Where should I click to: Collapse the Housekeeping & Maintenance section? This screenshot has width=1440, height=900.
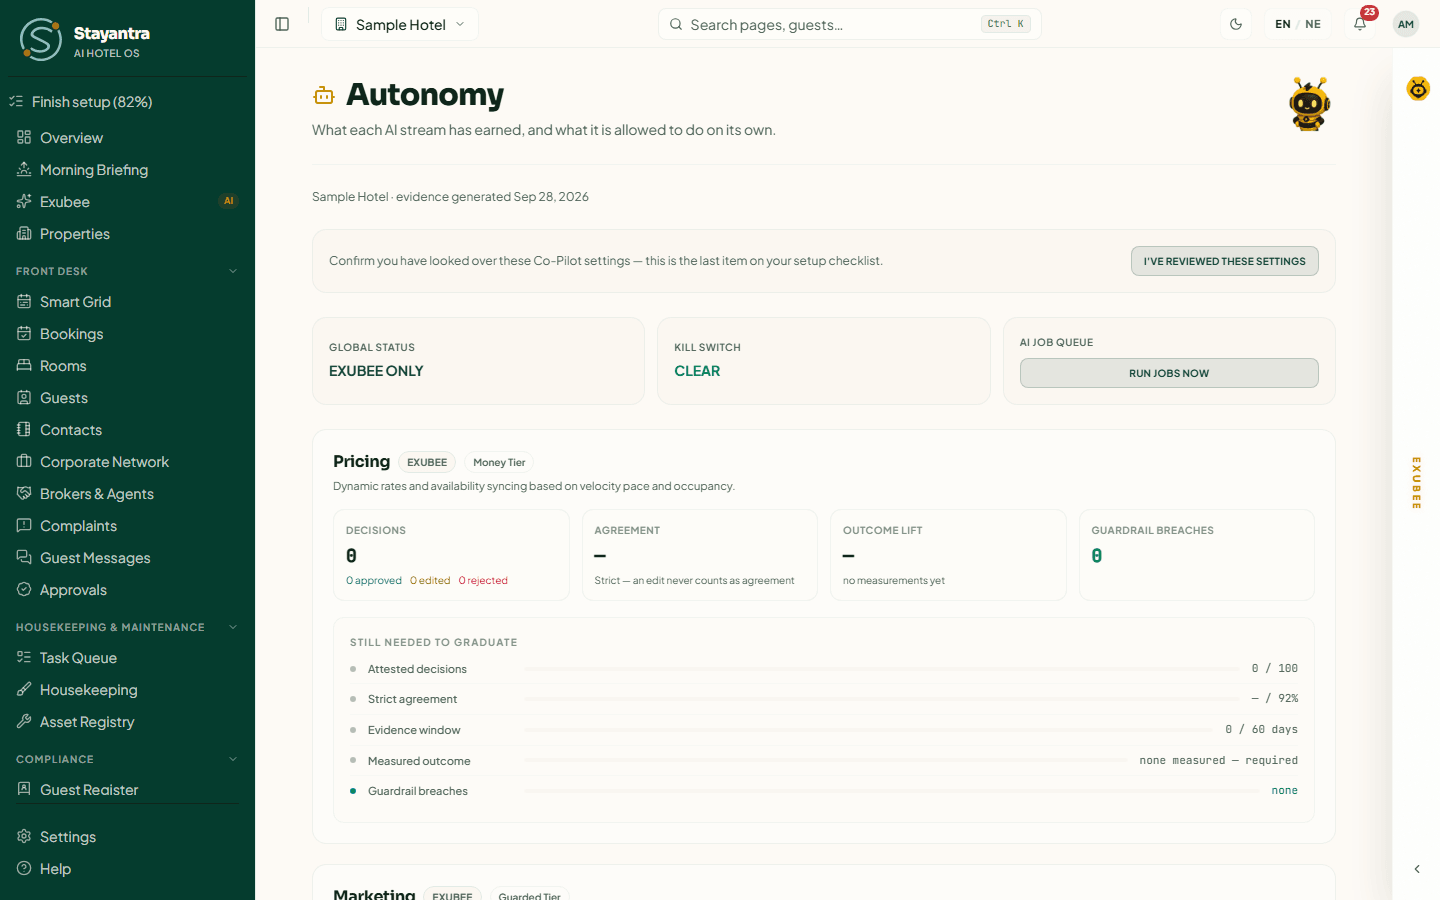pos(233,627)
